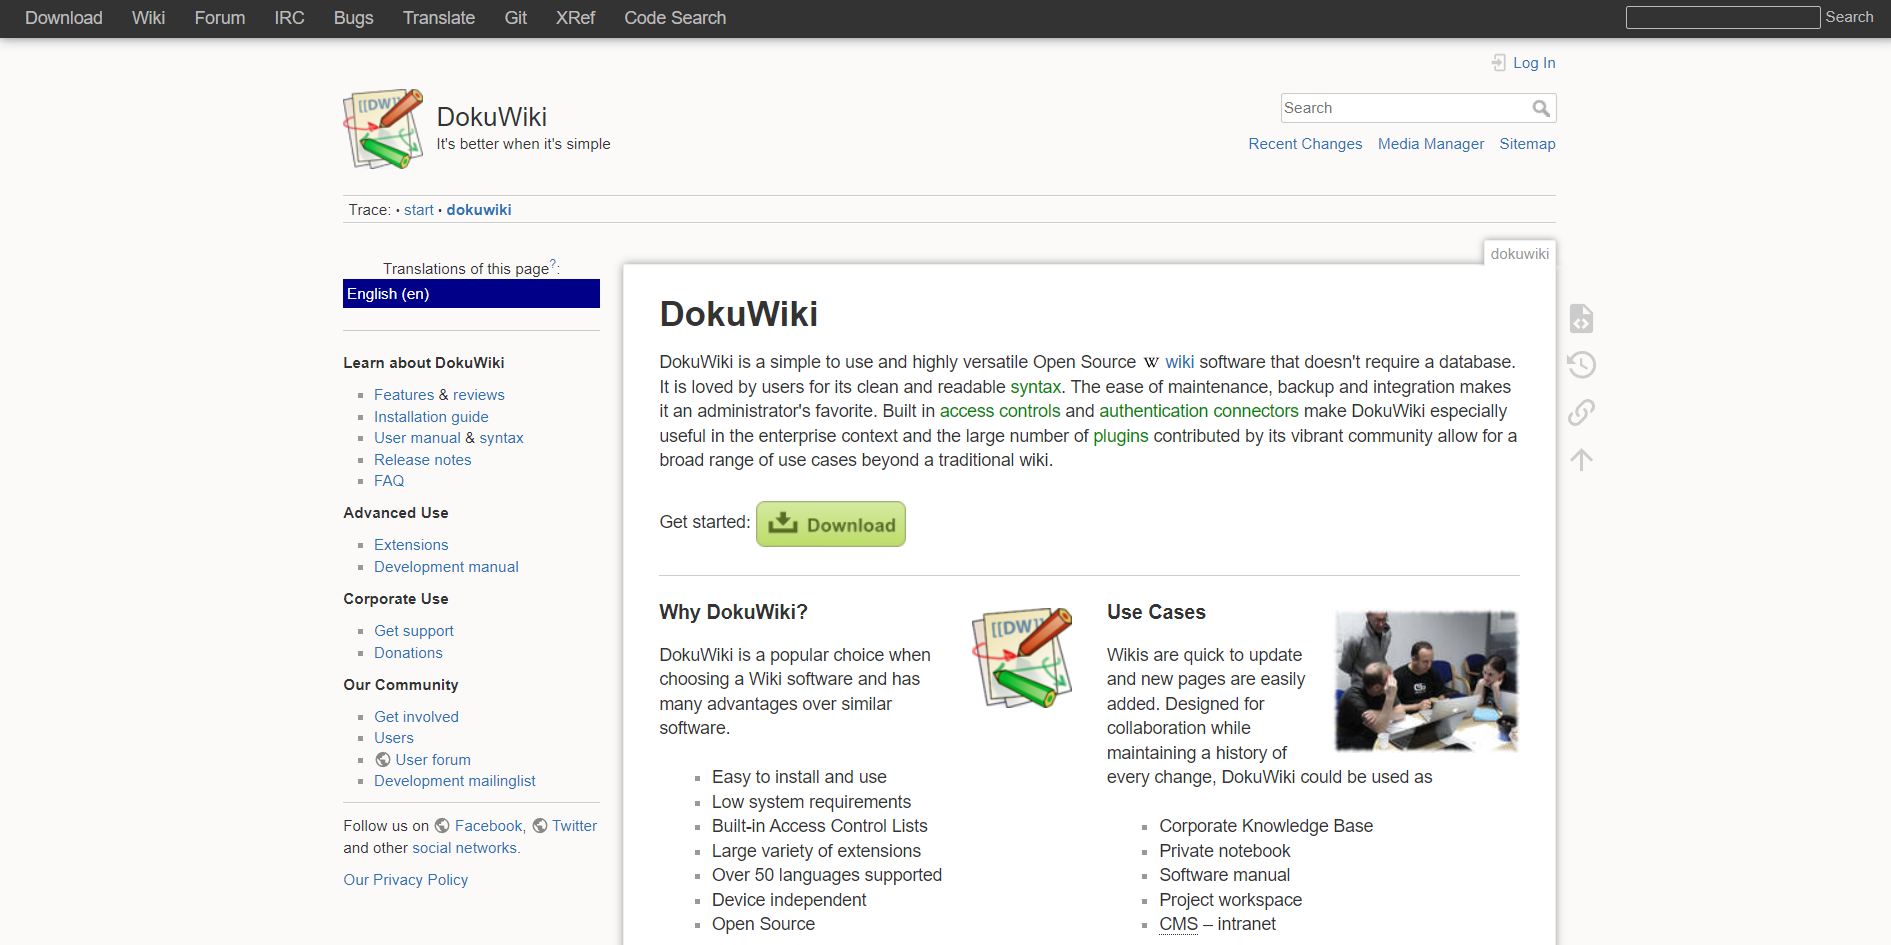Click the Search button in the top bar
The height and width of the screenshot is (945, 1891).
coord(1850,17)
